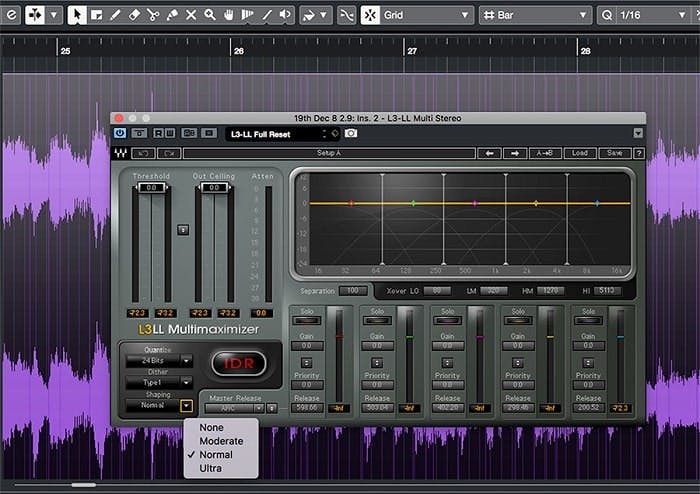Open the 1/16 quantize preset dropdown

(652, 15)
